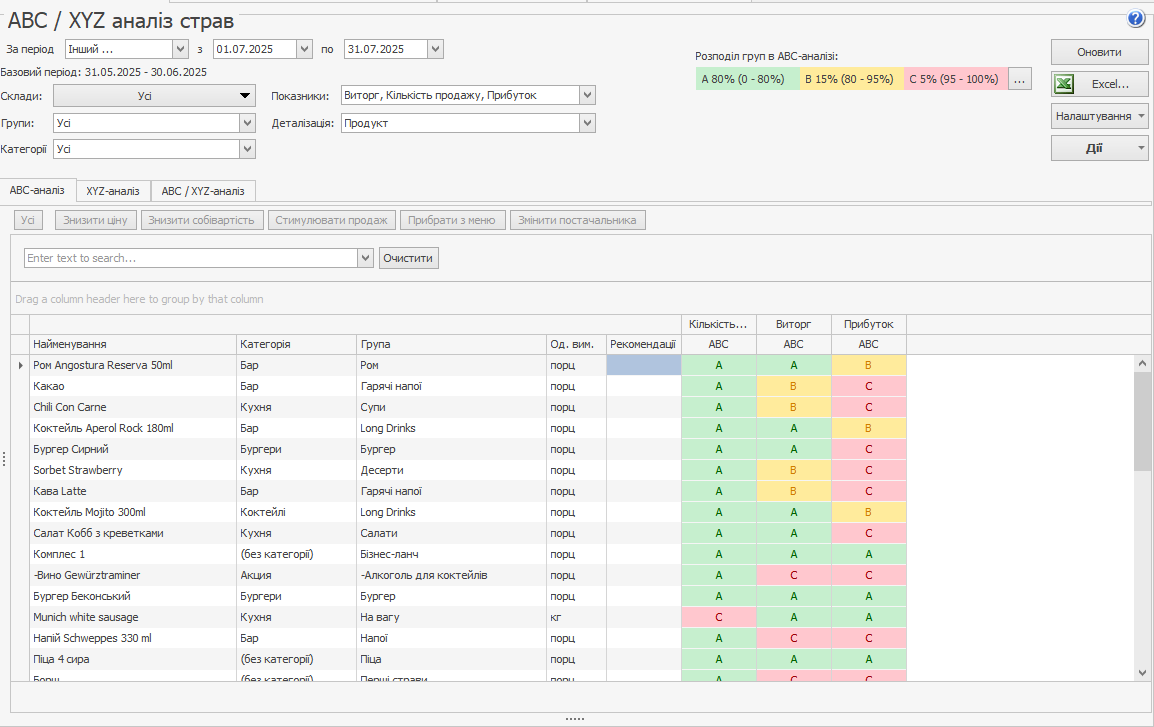Toggle the 'Знизити ціну' recommendation filter
The image size is (1154, 727).
96,220
